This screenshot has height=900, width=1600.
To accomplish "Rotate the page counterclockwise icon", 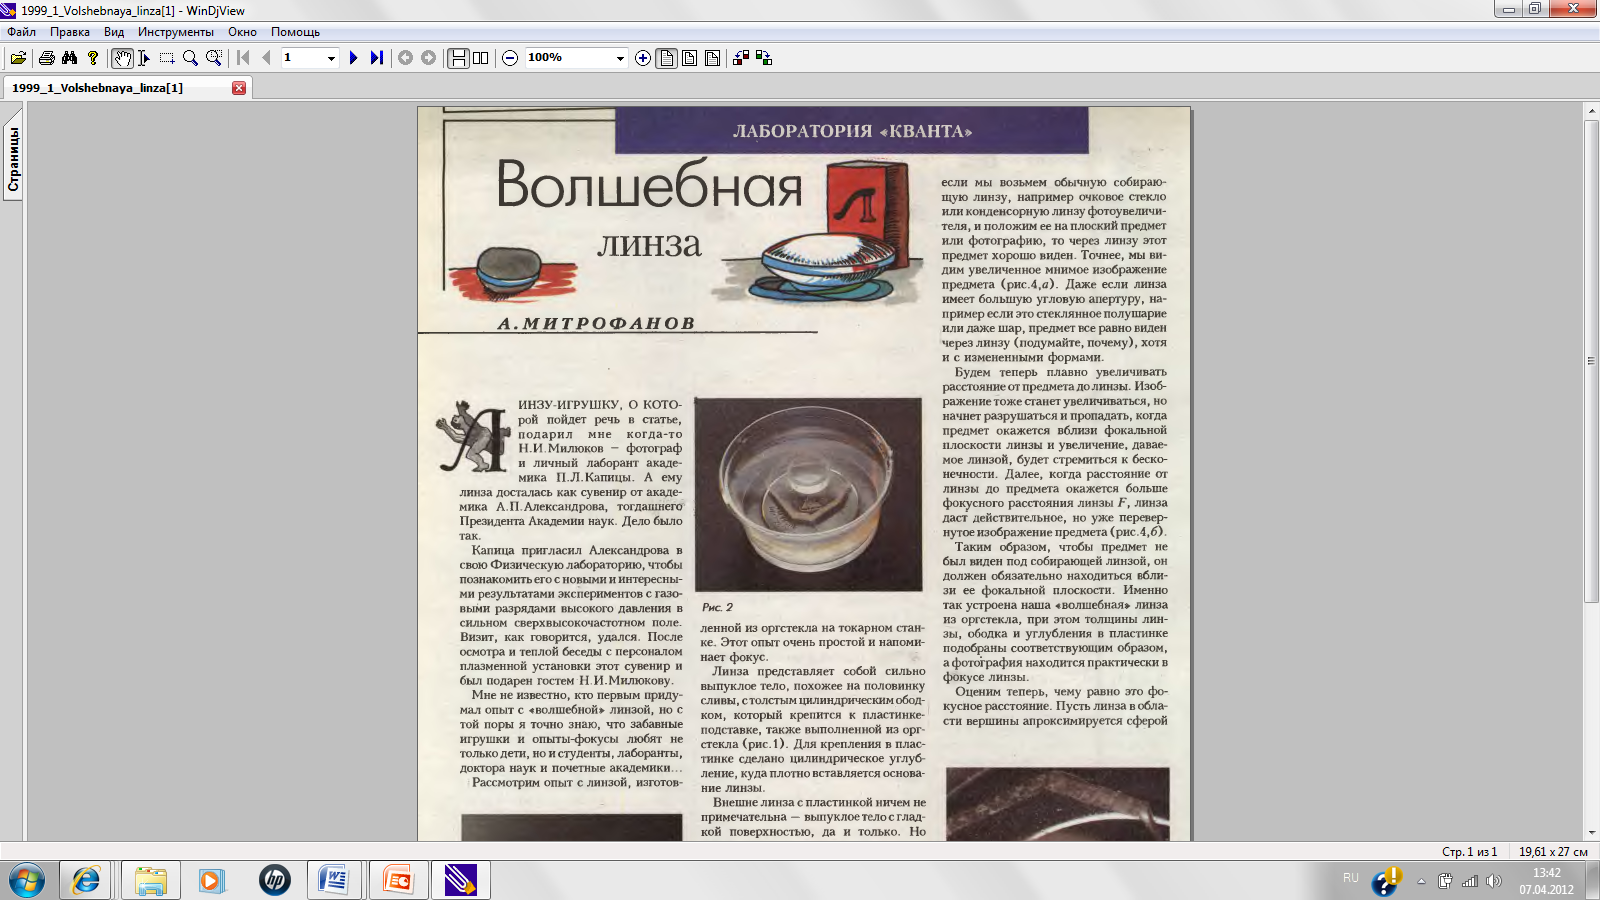I will tap(741, 58).
